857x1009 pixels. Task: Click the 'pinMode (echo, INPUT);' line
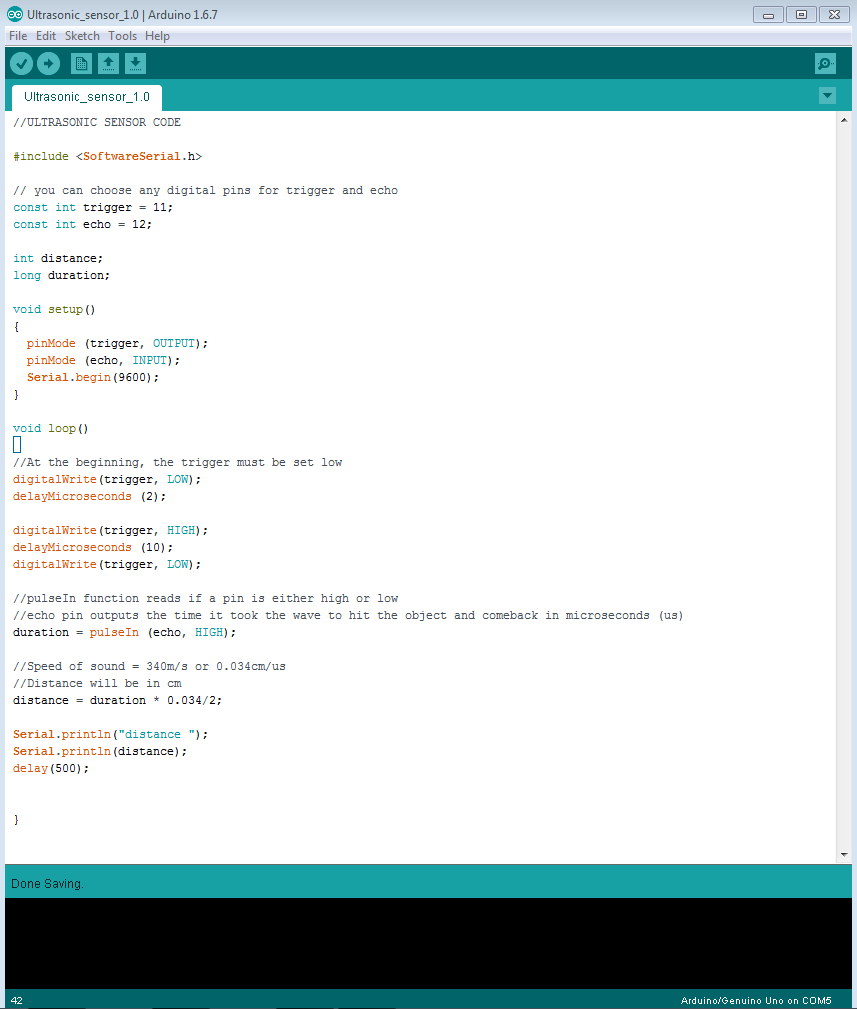pyautogui.click(x=103, y=360)
